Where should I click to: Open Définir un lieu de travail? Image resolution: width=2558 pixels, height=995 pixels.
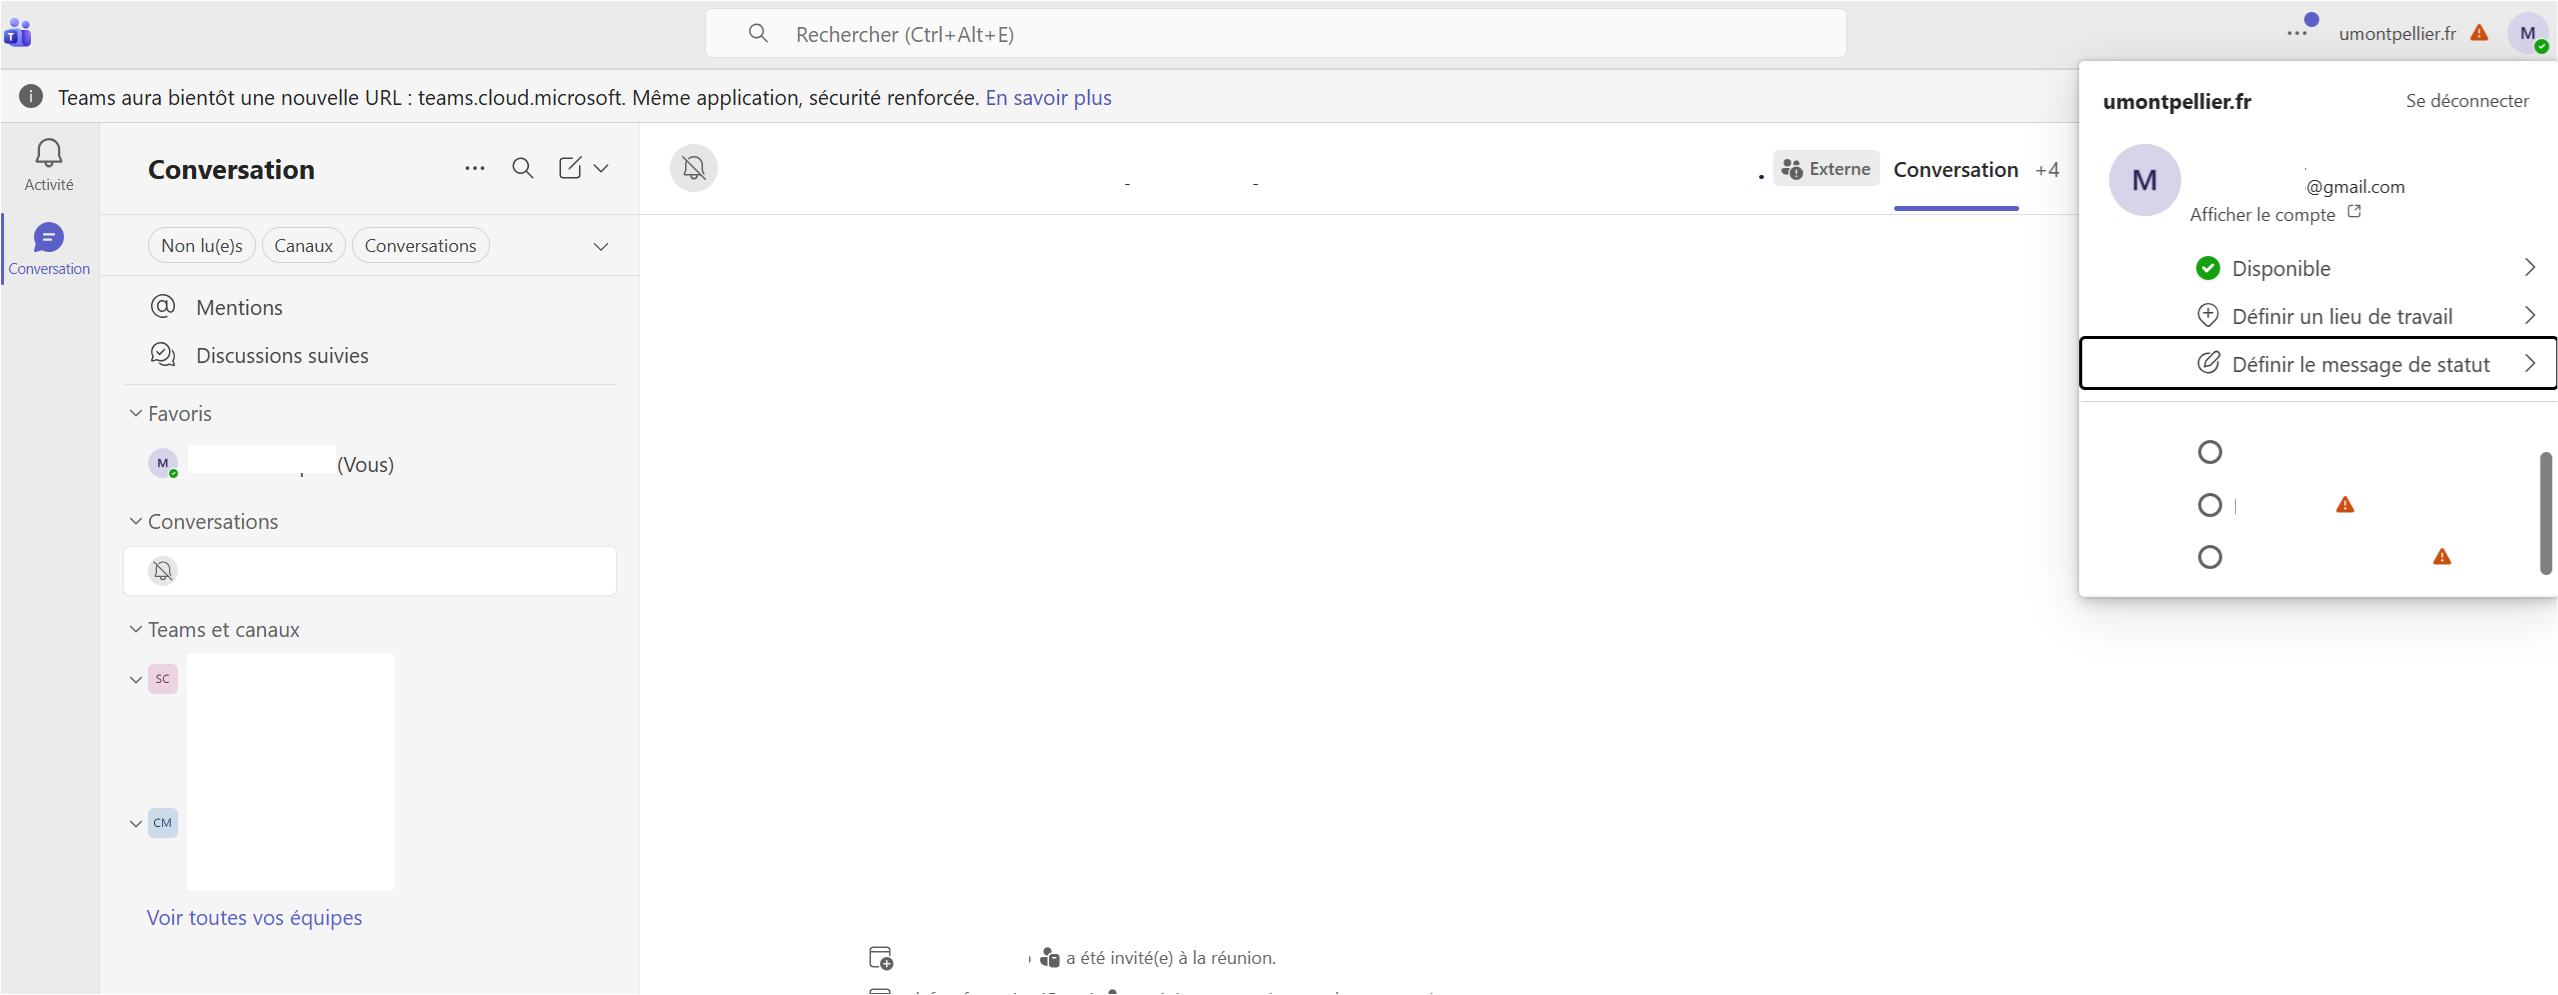point(2318,316)
